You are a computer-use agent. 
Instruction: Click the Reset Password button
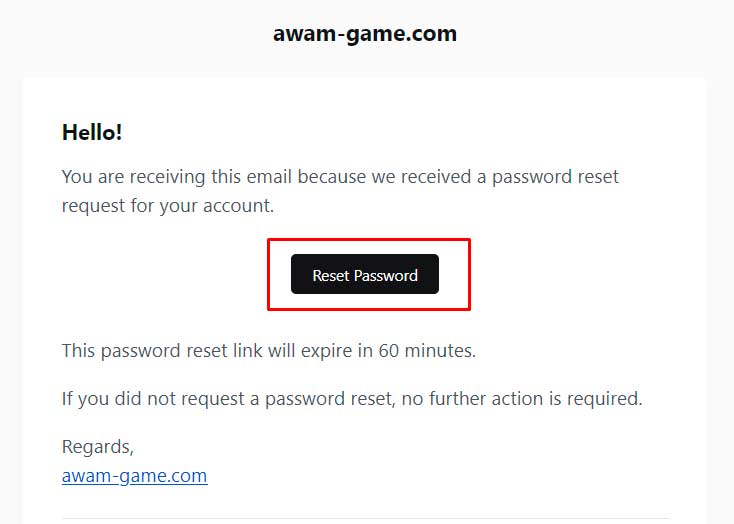coord(364,275)
